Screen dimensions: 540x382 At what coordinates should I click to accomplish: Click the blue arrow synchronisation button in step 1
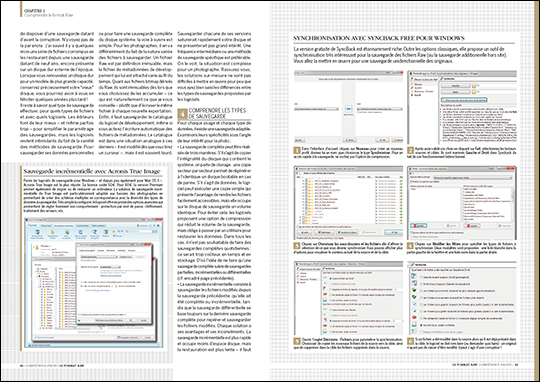tap(349, 109)
